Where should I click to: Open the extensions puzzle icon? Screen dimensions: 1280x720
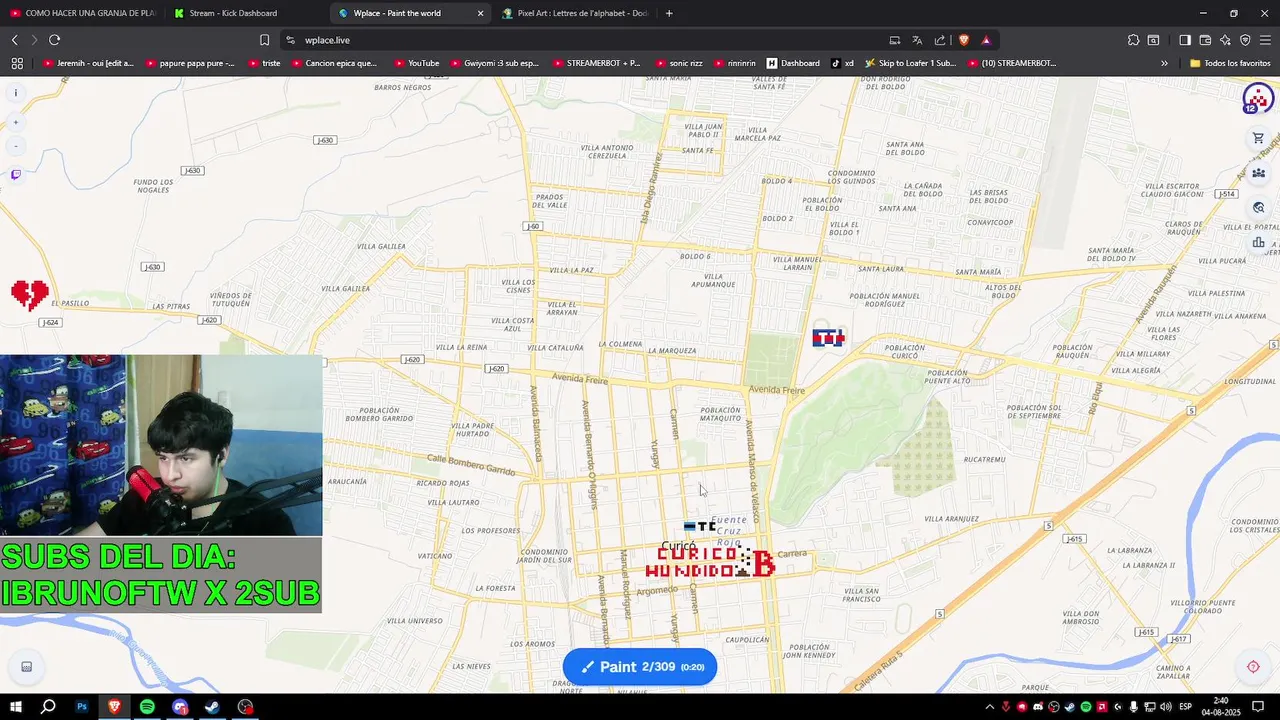(1133, 40)
